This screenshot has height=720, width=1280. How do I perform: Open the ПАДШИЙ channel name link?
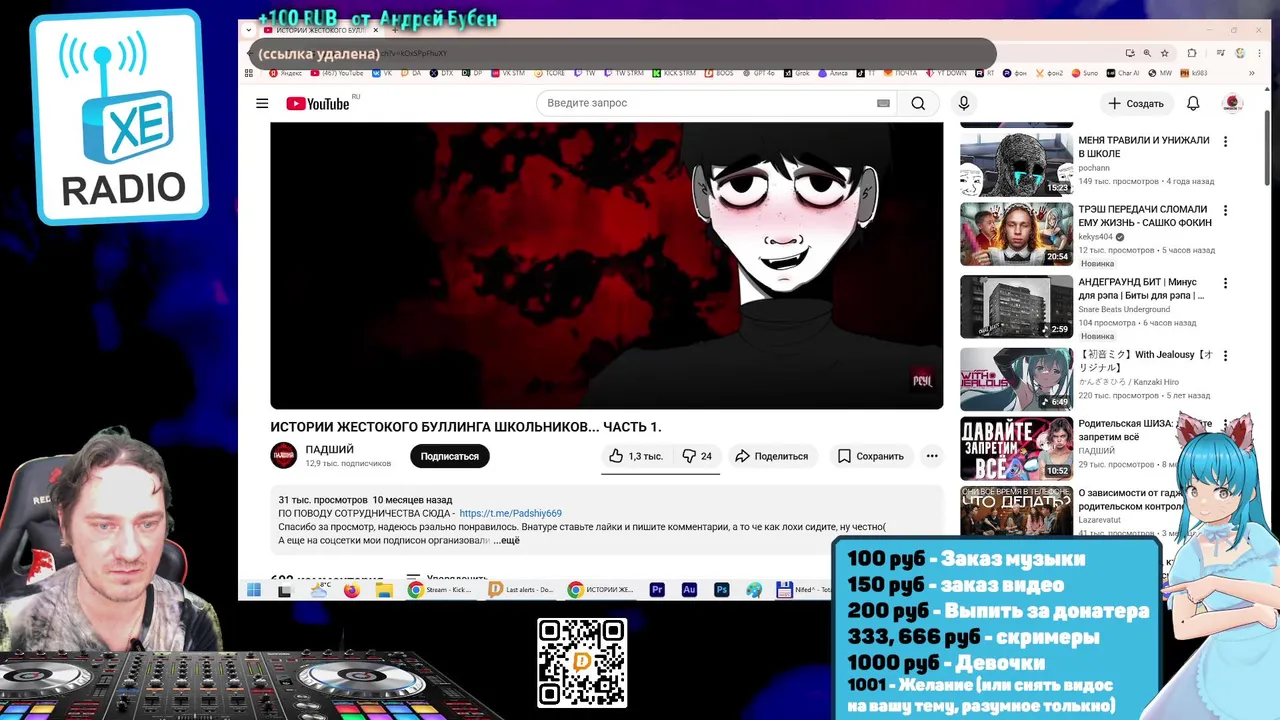click(330, 449)
